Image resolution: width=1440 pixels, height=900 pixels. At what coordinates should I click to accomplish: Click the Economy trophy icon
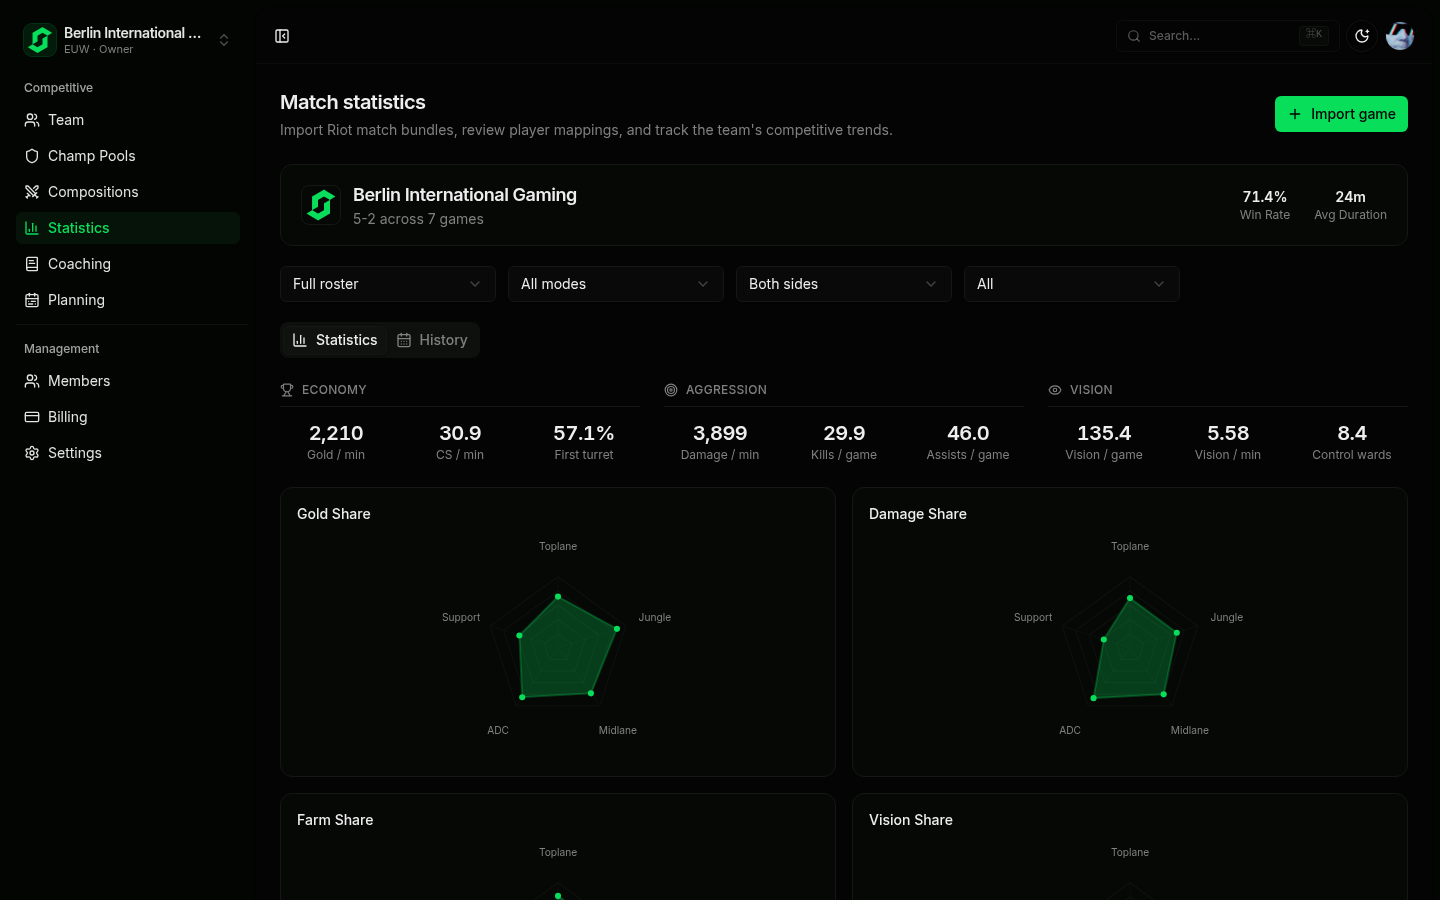(287, 390)
